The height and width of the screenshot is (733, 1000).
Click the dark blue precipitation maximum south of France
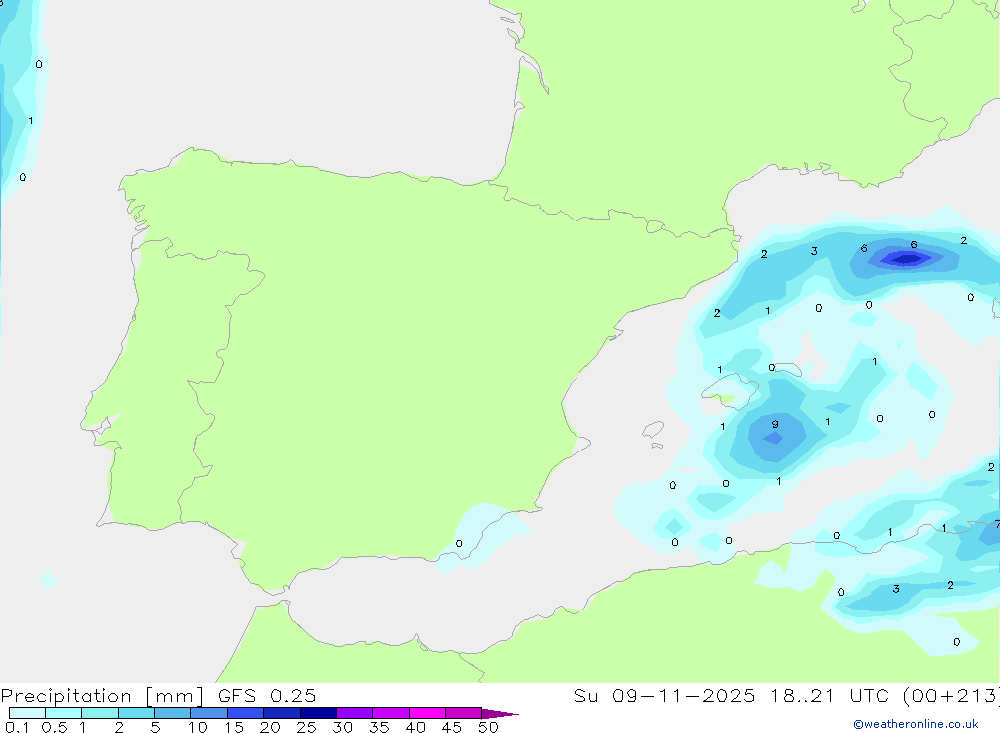click(906, 258)
